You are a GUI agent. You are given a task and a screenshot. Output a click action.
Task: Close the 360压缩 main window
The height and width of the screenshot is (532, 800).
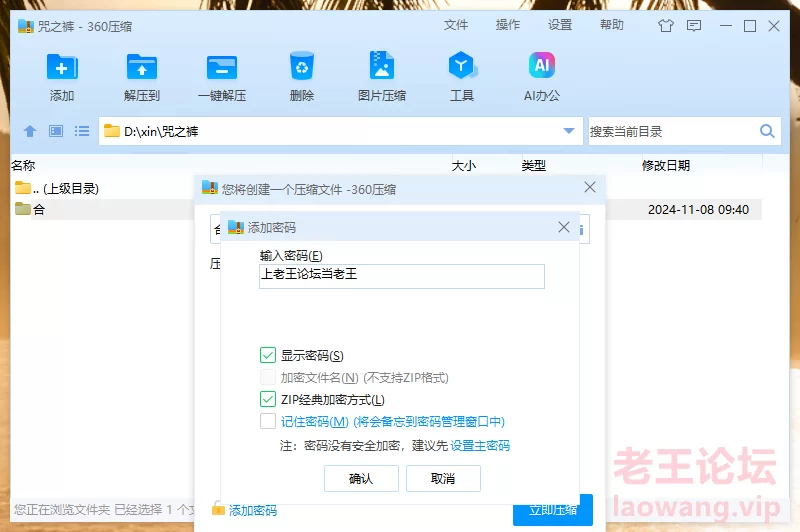point(774,26)
